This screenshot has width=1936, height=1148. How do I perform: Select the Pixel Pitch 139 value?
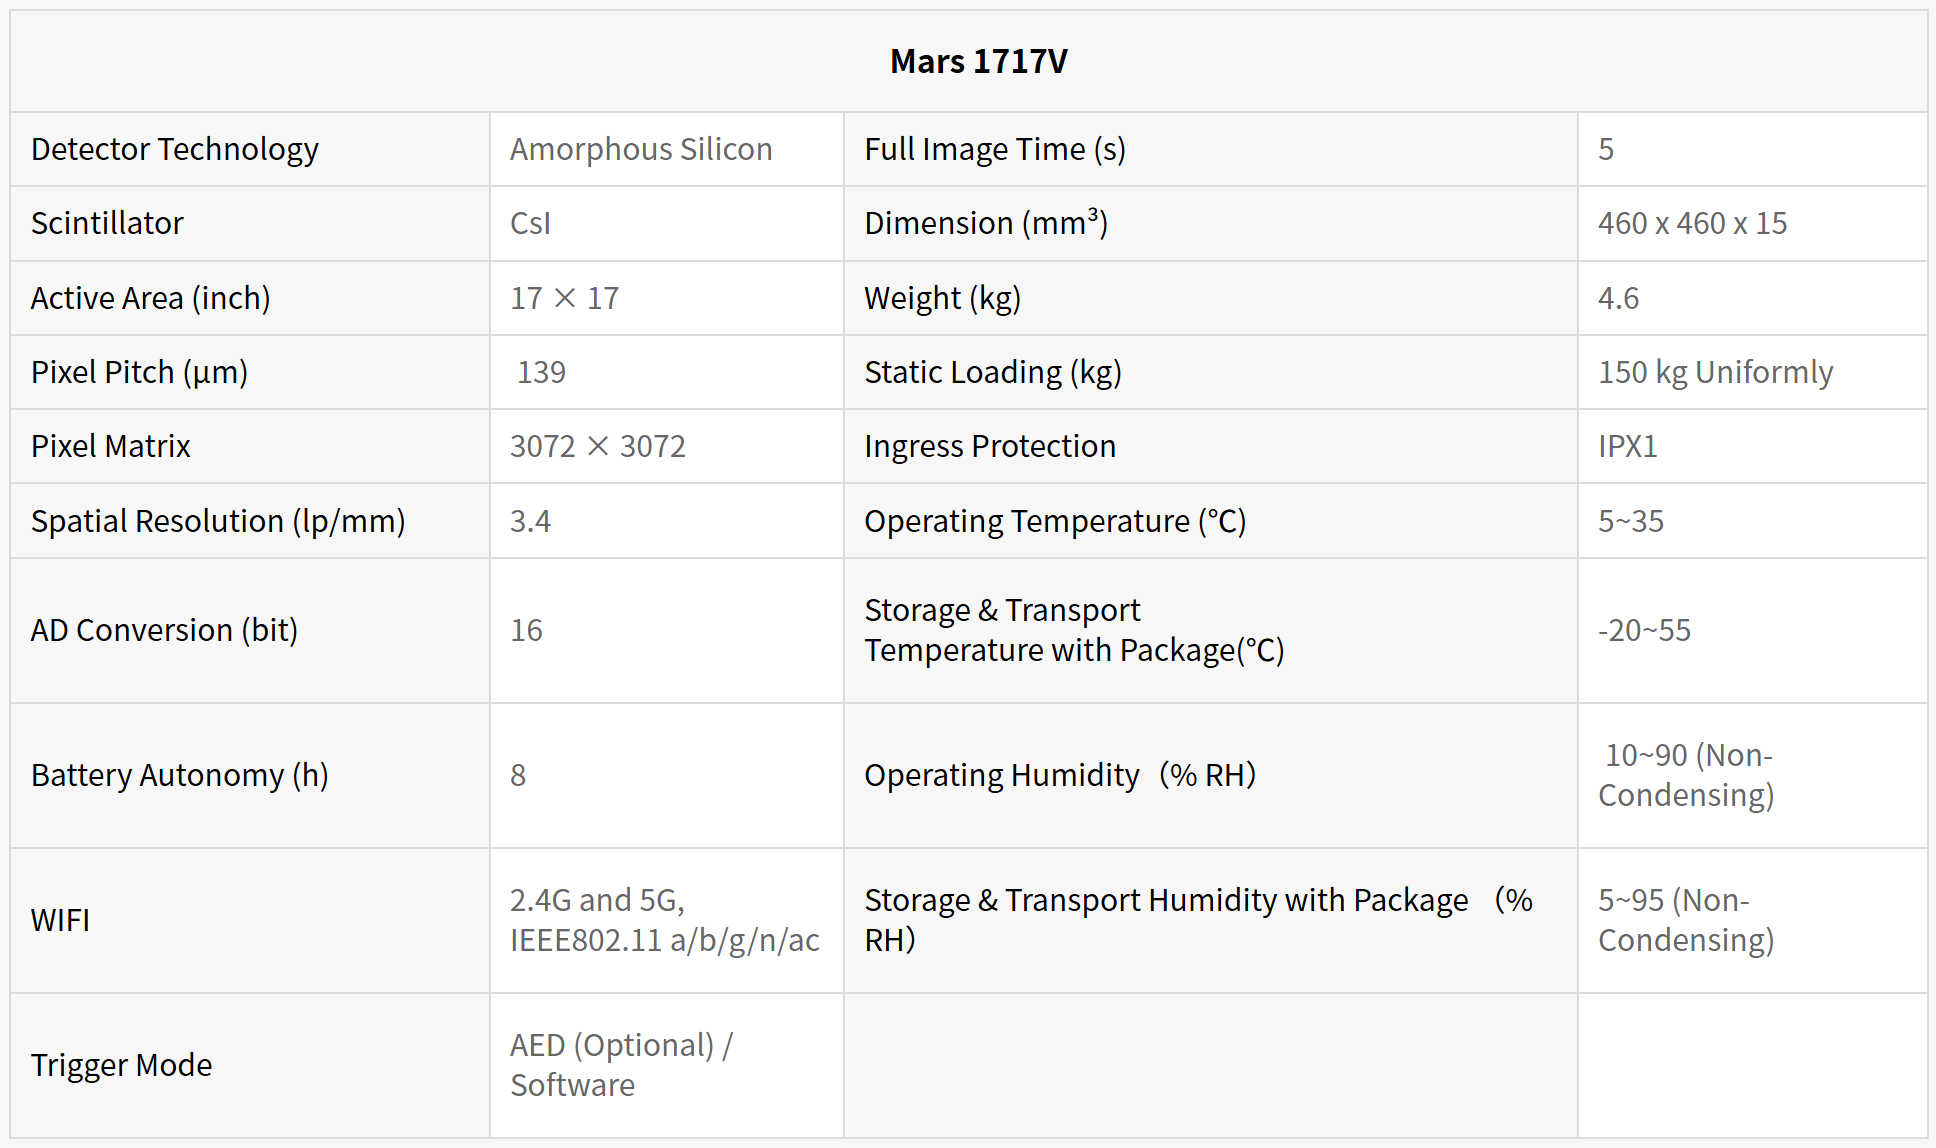[x=541, y=372]
